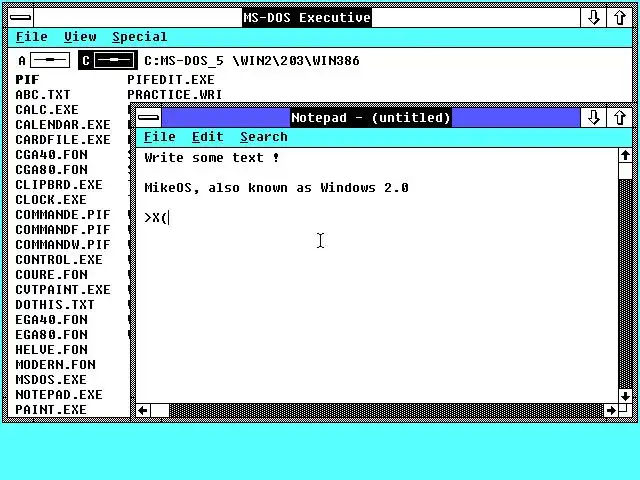Minimize Notepad window with down arrow
The height and width of the screenshot is (480, 640).
pyautogui.click(x=593, y=118)
